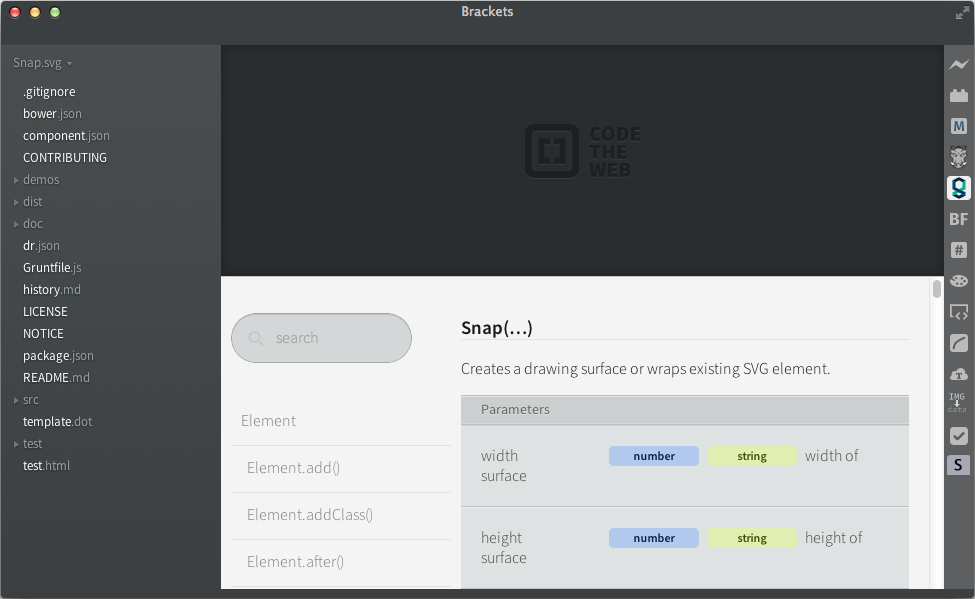
Task: Click the Parameters table header
Action: [685, 410]
